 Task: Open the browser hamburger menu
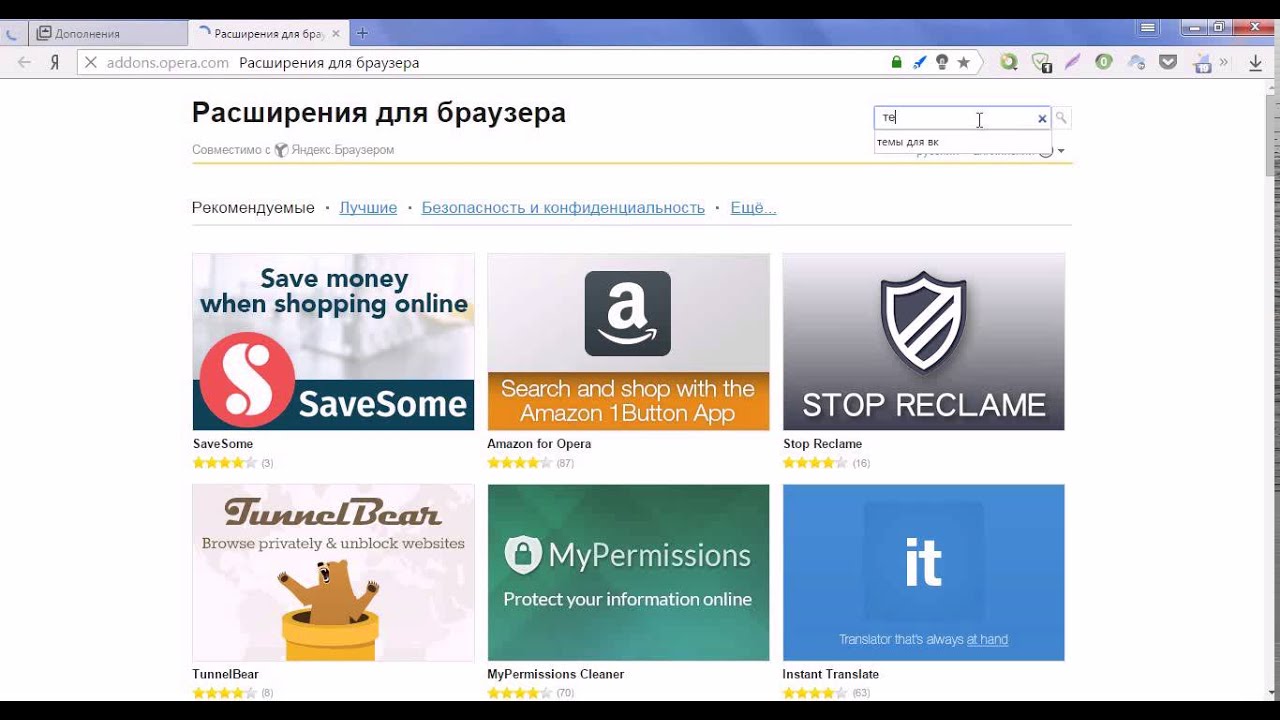click(1148, 28)
